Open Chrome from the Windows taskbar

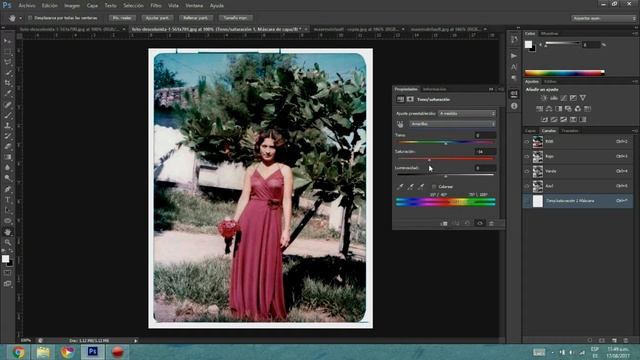(x=18, y=352)
